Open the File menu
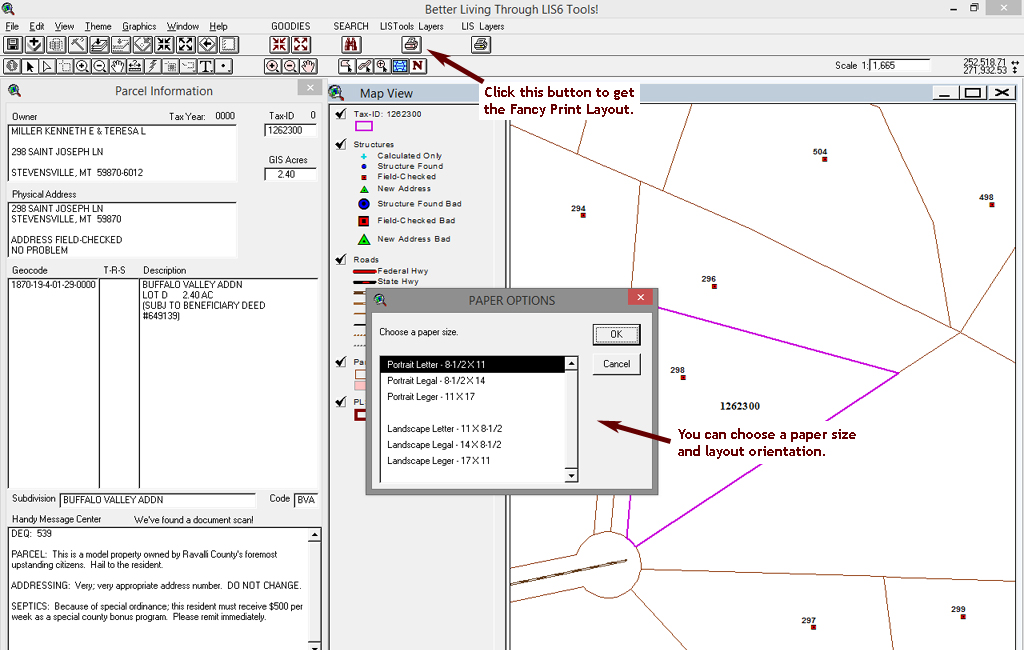This screenshot has height=650, width=1024. pos(12,26)
